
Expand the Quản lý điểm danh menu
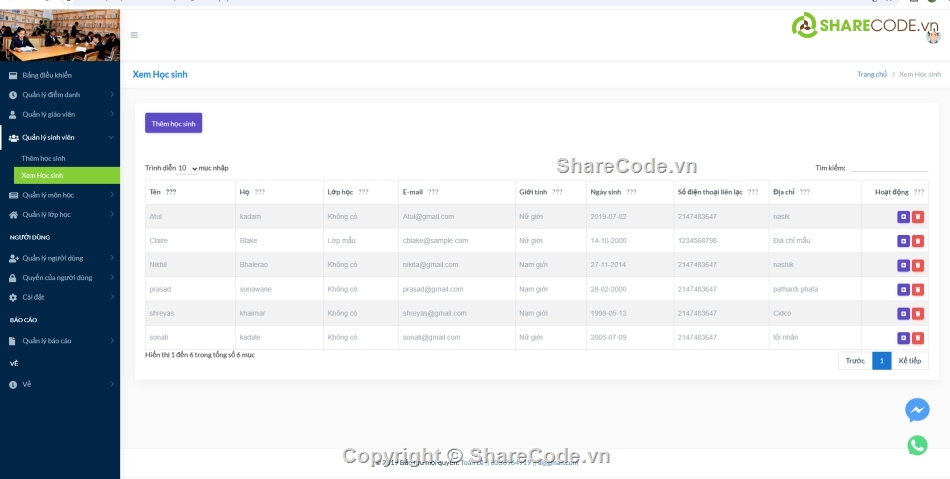point(60,95)
